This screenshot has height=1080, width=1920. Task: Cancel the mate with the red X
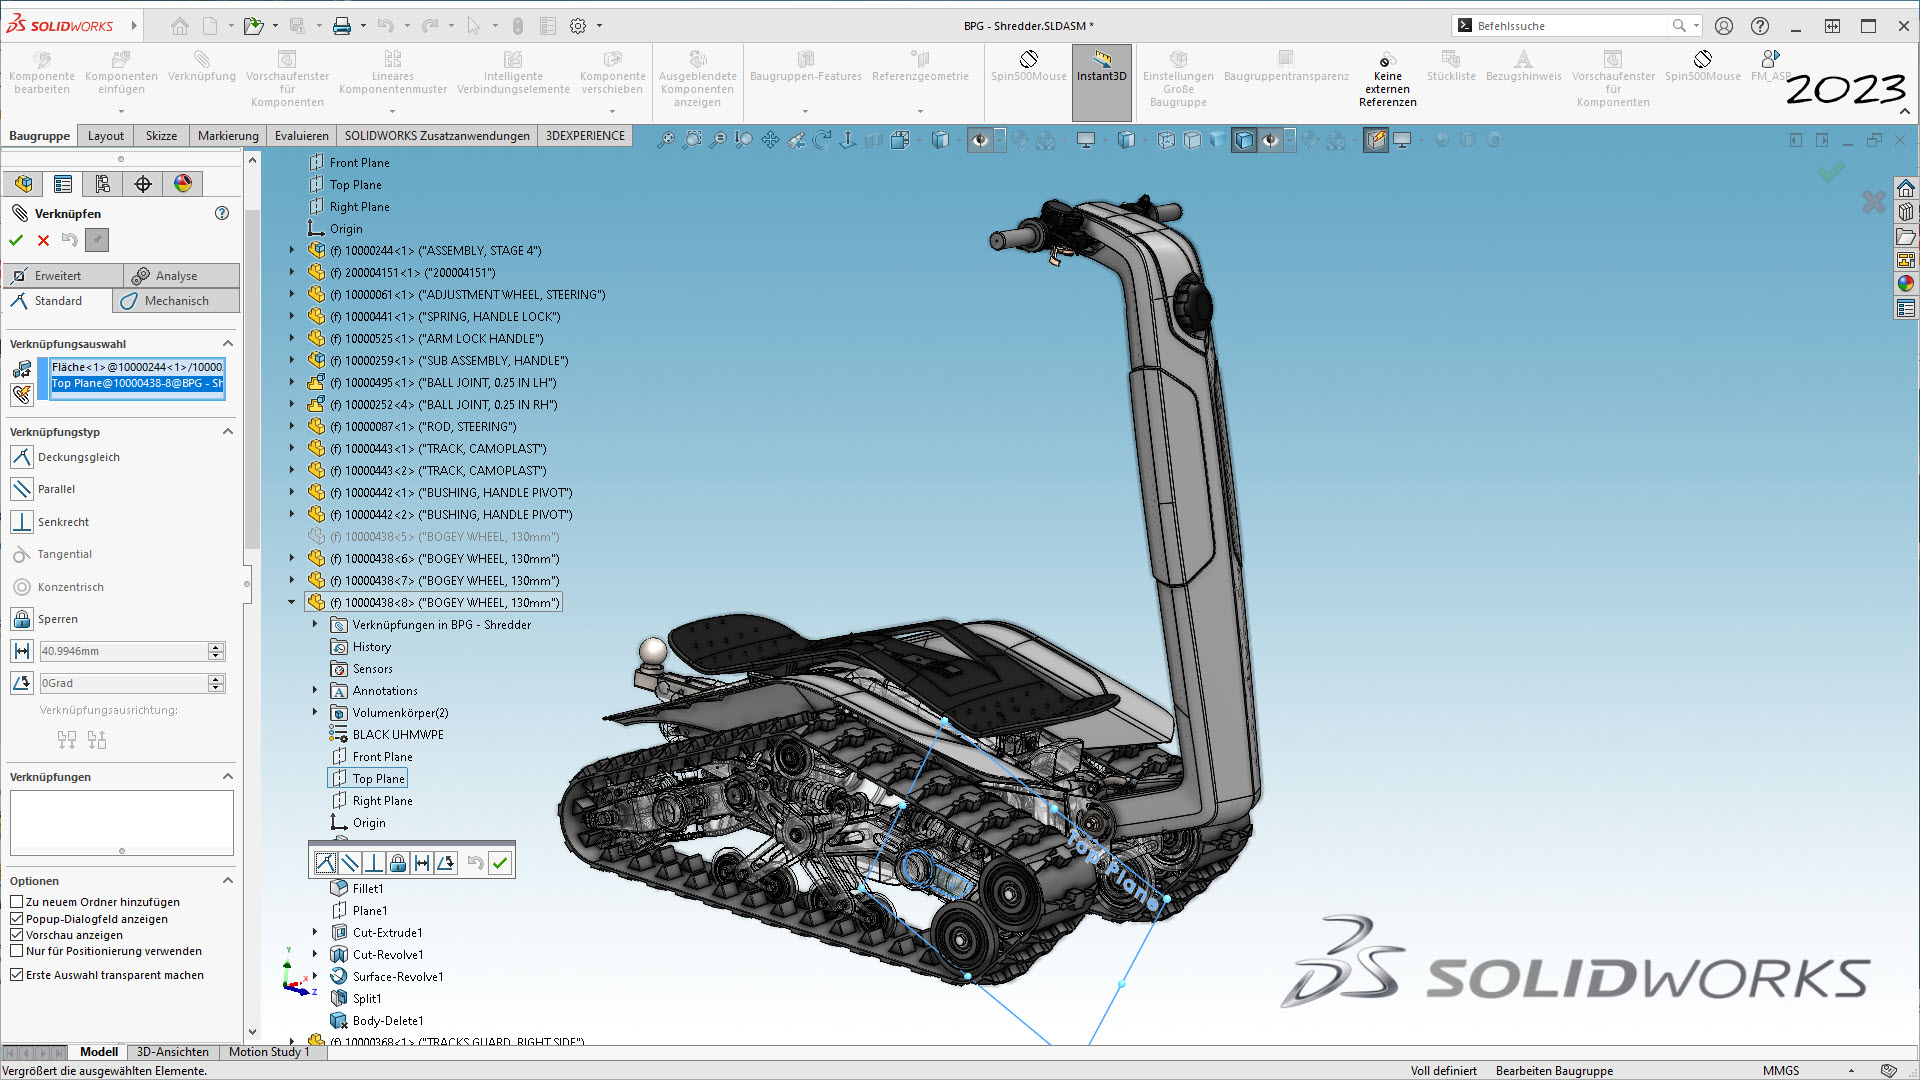pos(43,240)
